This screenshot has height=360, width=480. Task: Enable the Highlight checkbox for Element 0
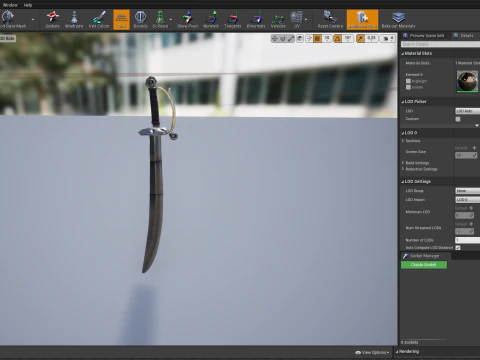(408, 81)
